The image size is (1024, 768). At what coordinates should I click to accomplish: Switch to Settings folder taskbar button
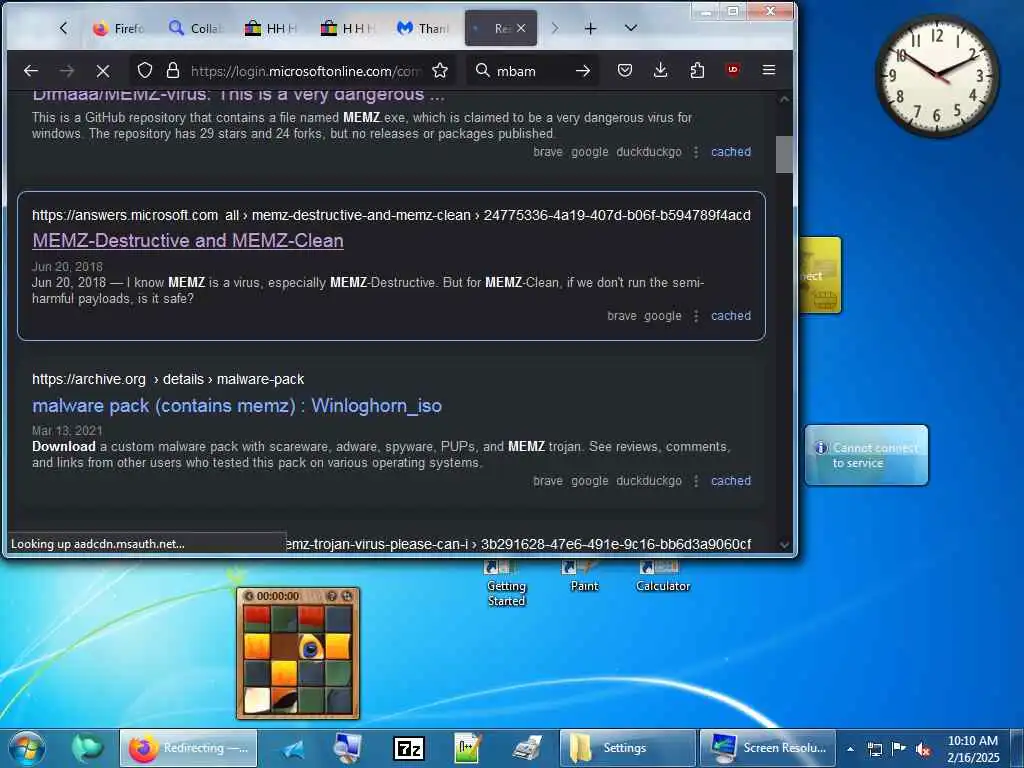click(628, 748)
